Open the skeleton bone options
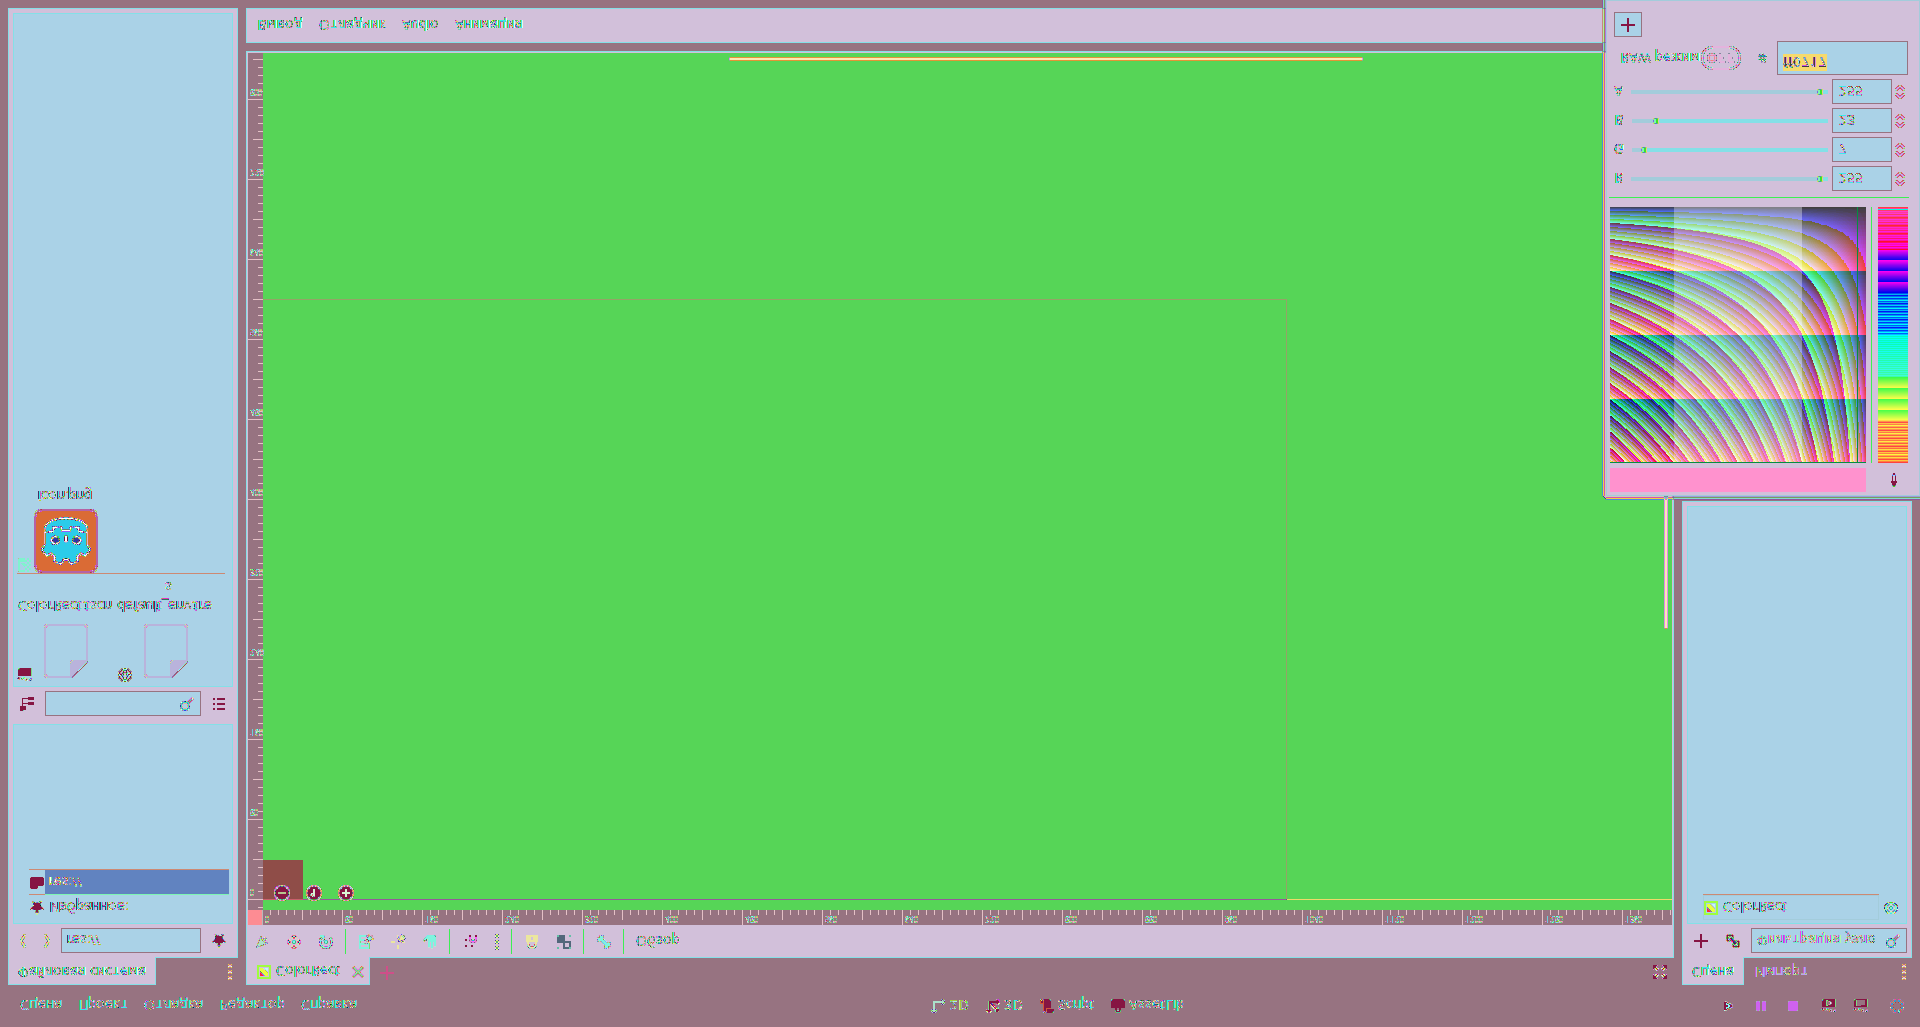The image size is (1920, 1027). (604, 942)
